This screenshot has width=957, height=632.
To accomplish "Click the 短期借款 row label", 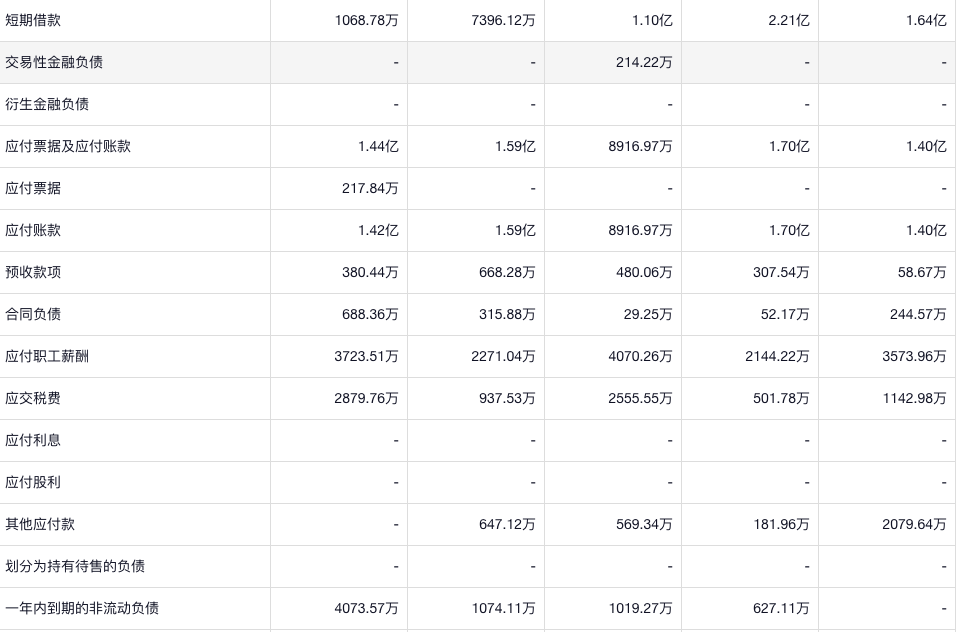I will [33, 20].
